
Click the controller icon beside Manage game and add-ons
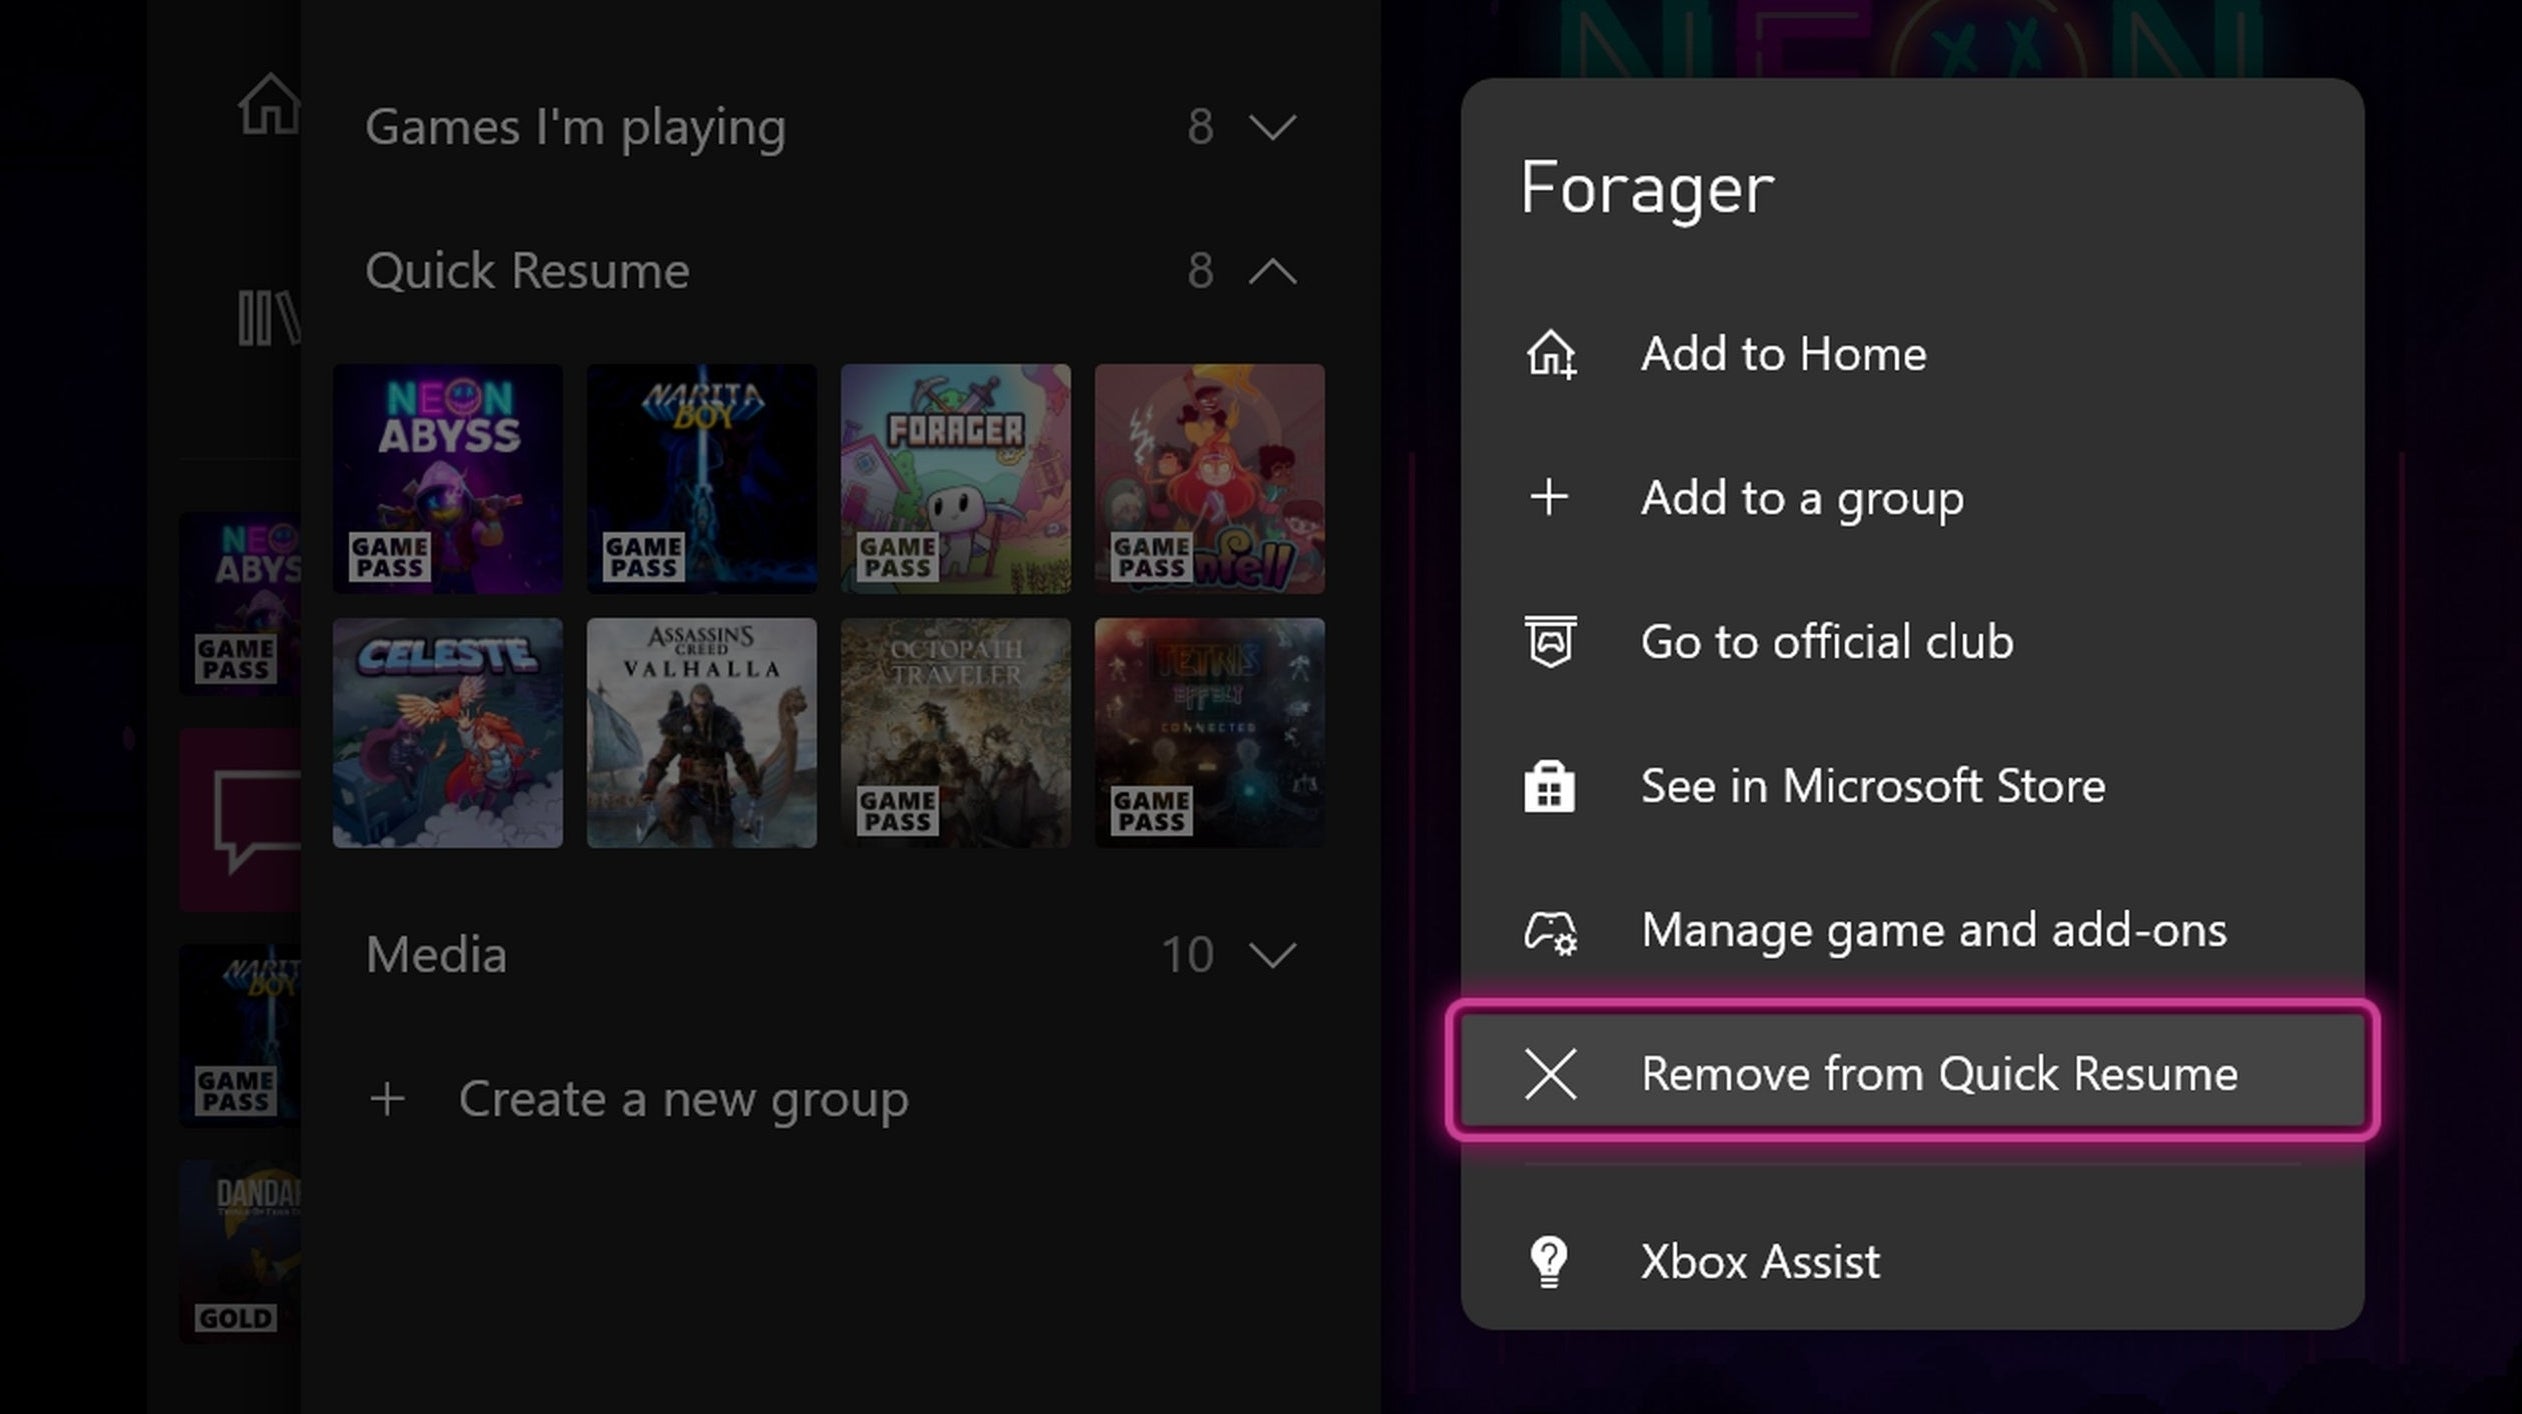[1551, 930]
